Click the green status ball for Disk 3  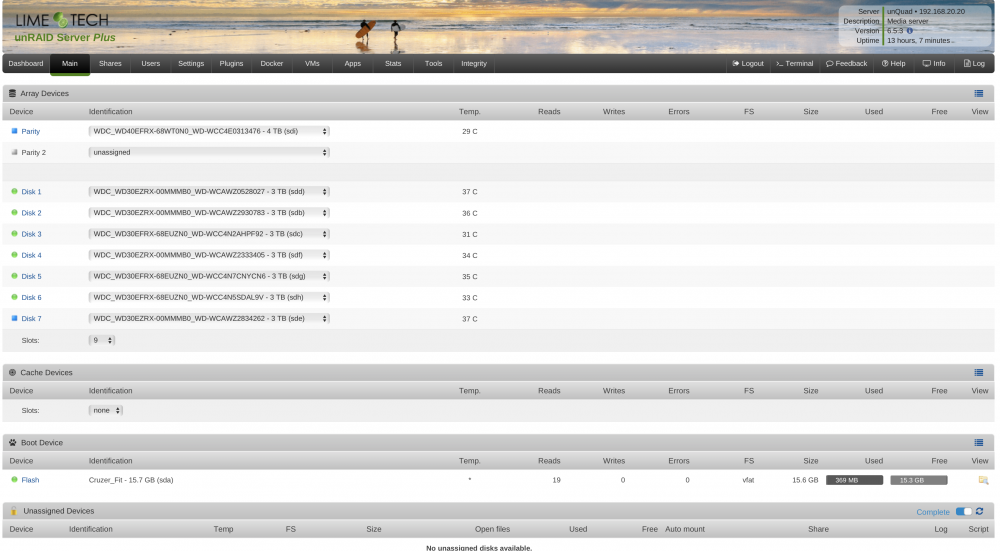[15, 233]
